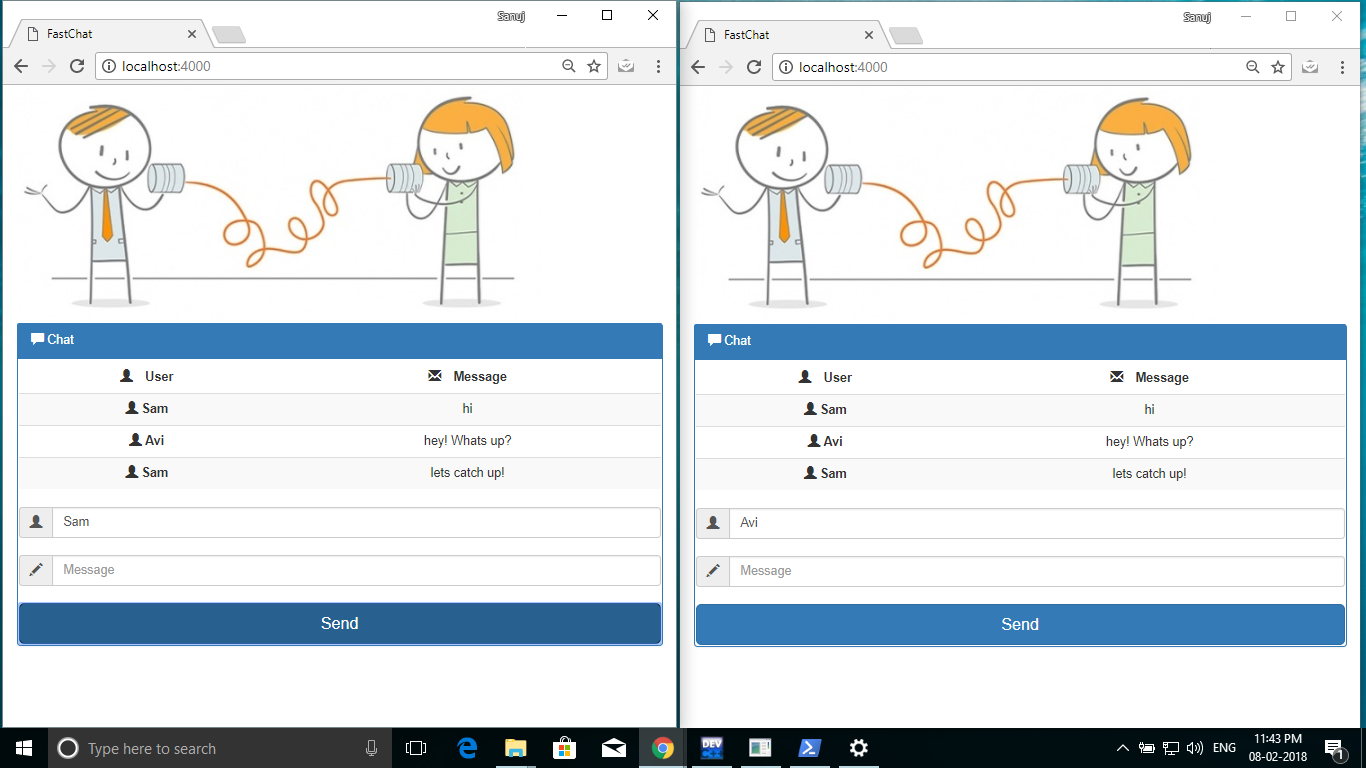This screenshot has width=1366, height=768.
Task: Bookmark page with star in right window
Action: pyautogui.click(x=1278, y=67)
